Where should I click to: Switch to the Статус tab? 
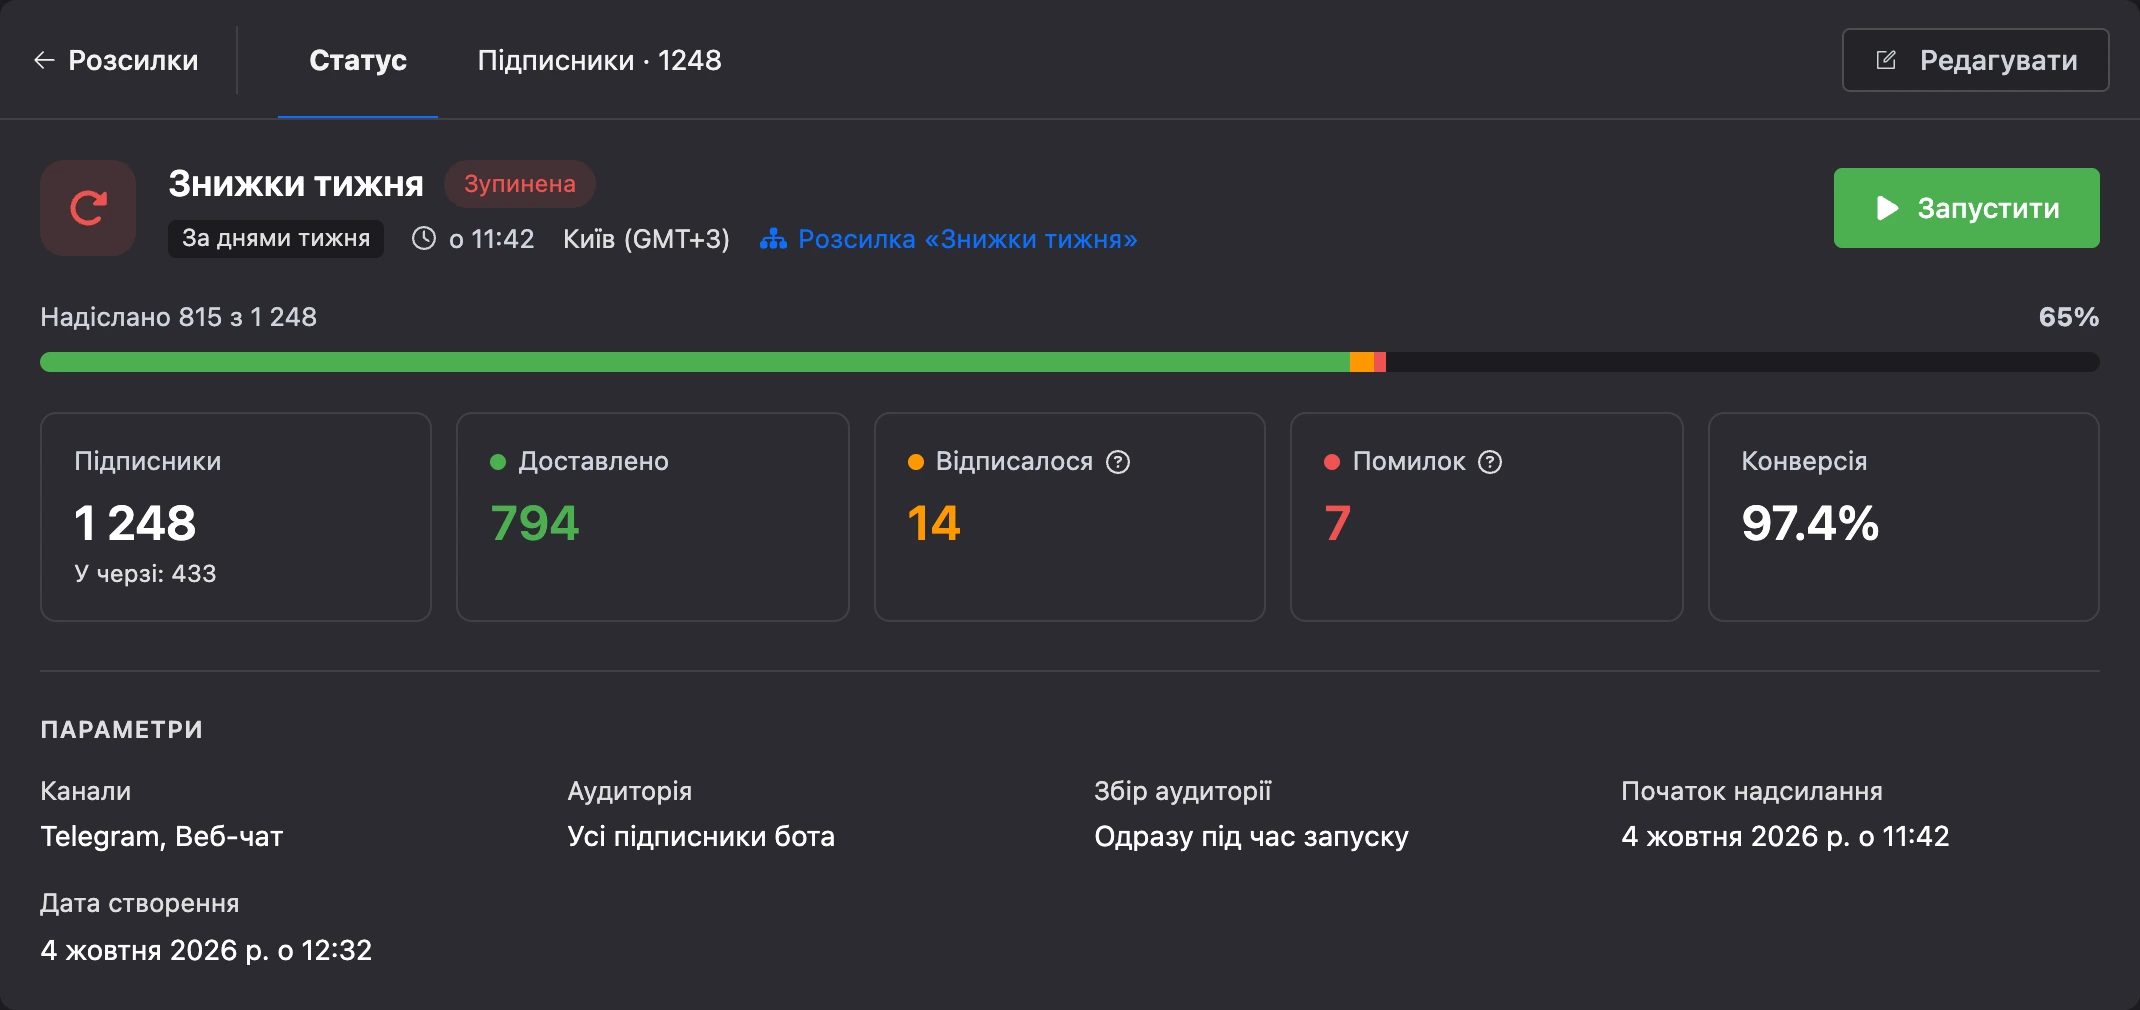click(x=358, y=61)
